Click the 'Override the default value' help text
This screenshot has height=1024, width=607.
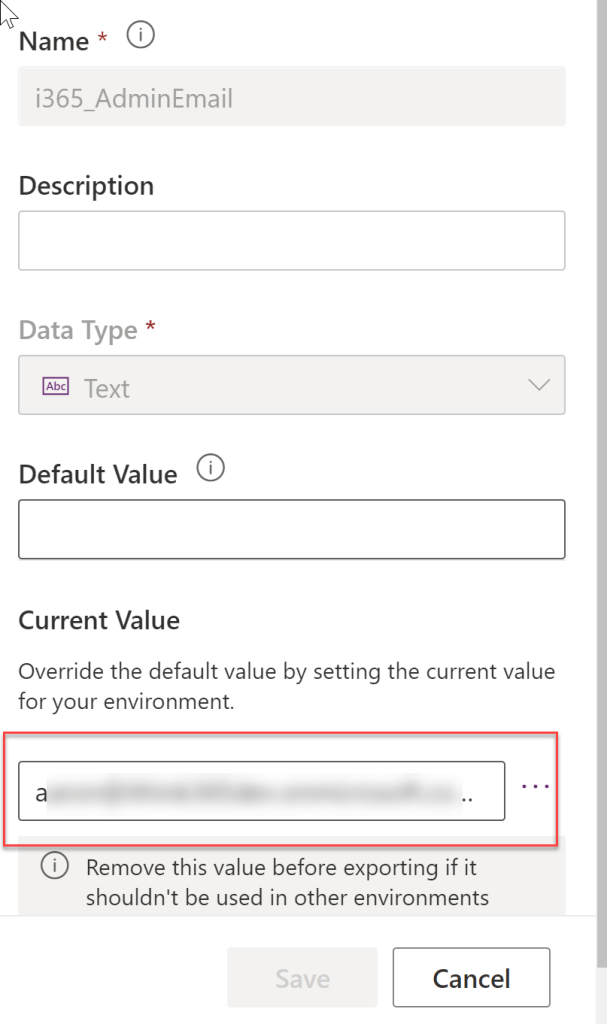(286, 686)
